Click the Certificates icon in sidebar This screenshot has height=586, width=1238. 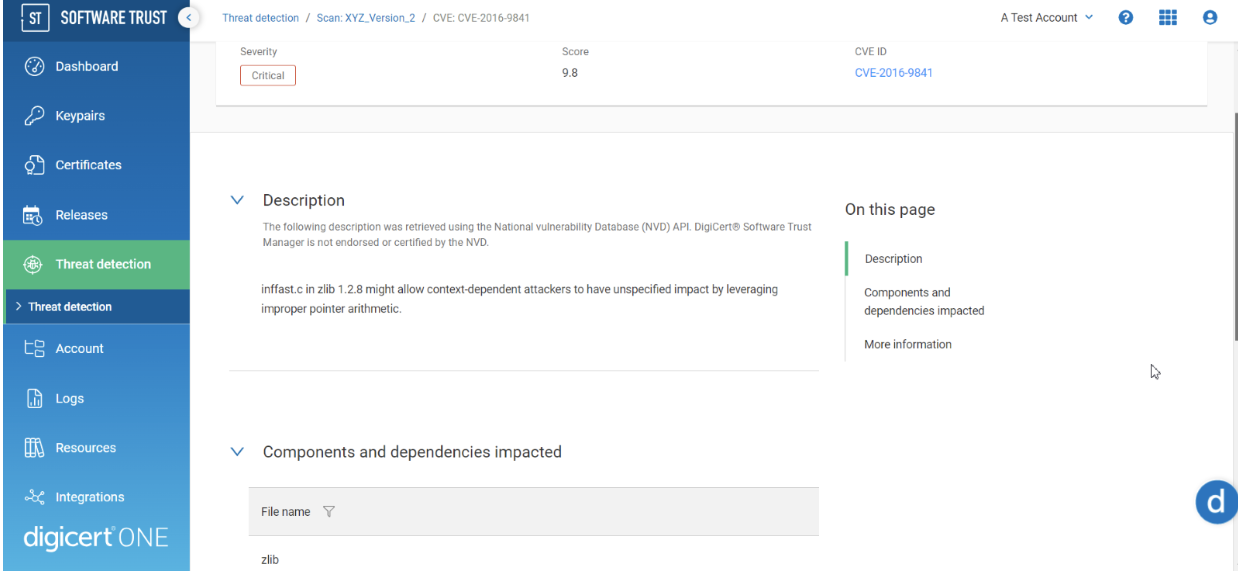tap(33, 165)
